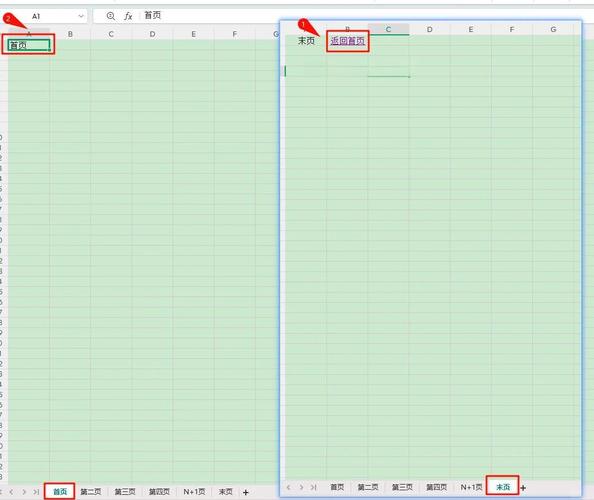This screenshot has width=594, height=500.
Task: Select column E header in left window
Action: 194,34
